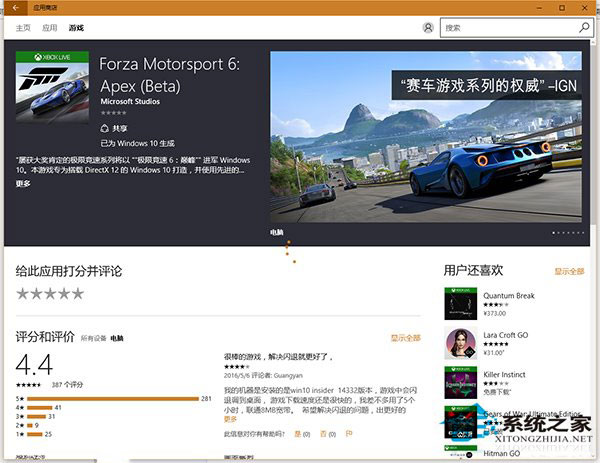
Task: Open Forza Motorsport 6 app cover icon
Action: [x=52, y=87]
